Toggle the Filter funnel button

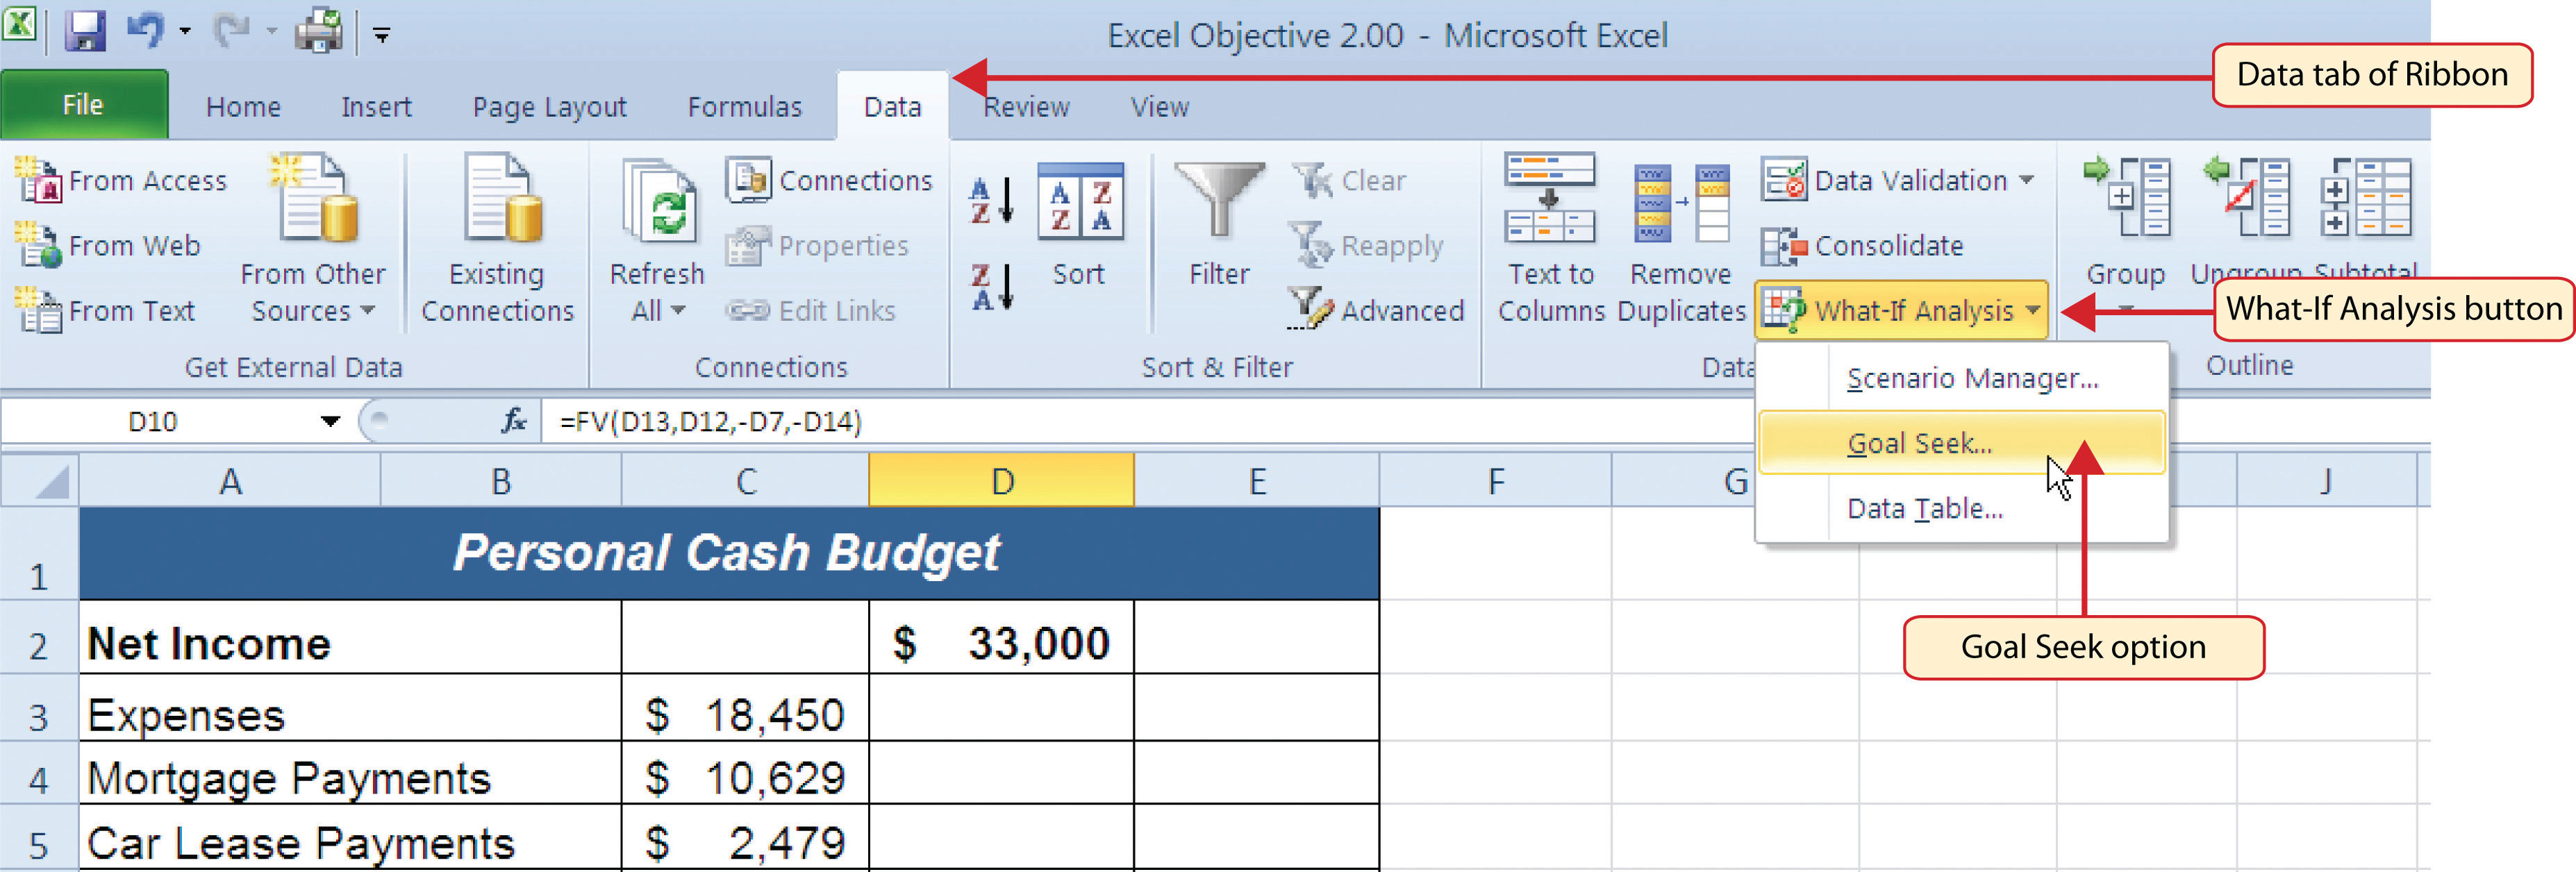point(1219,225)
